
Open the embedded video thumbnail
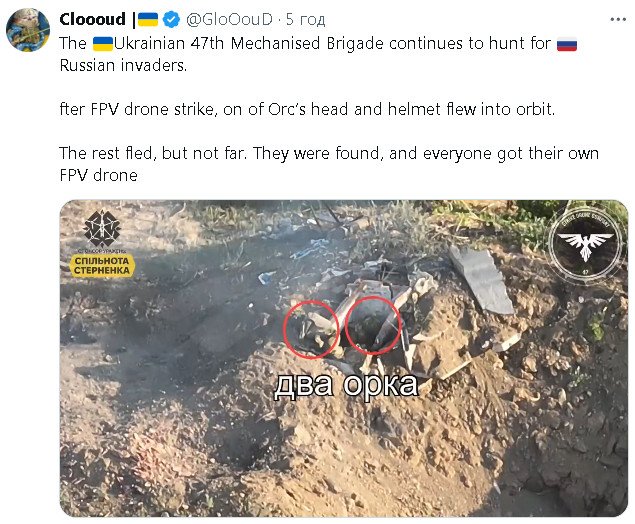coord(344,358)
